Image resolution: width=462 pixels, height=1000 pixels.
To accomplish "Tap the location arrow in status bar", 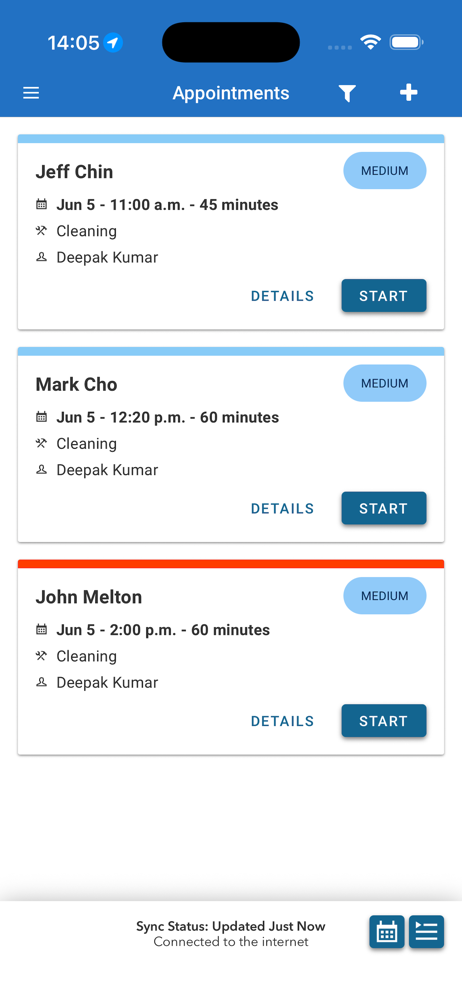I will click(x=113, y=43).
